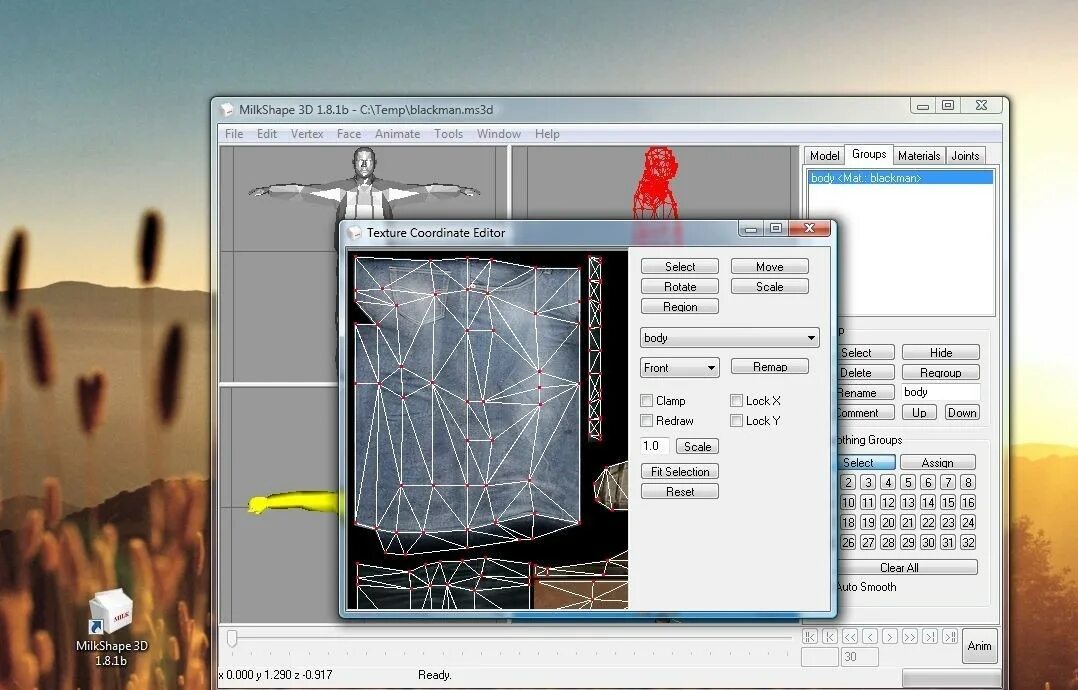Select body <Mat: blackman> group in list
The height and width of the screenshot is (690, 1078).
(x=901, y=178)
